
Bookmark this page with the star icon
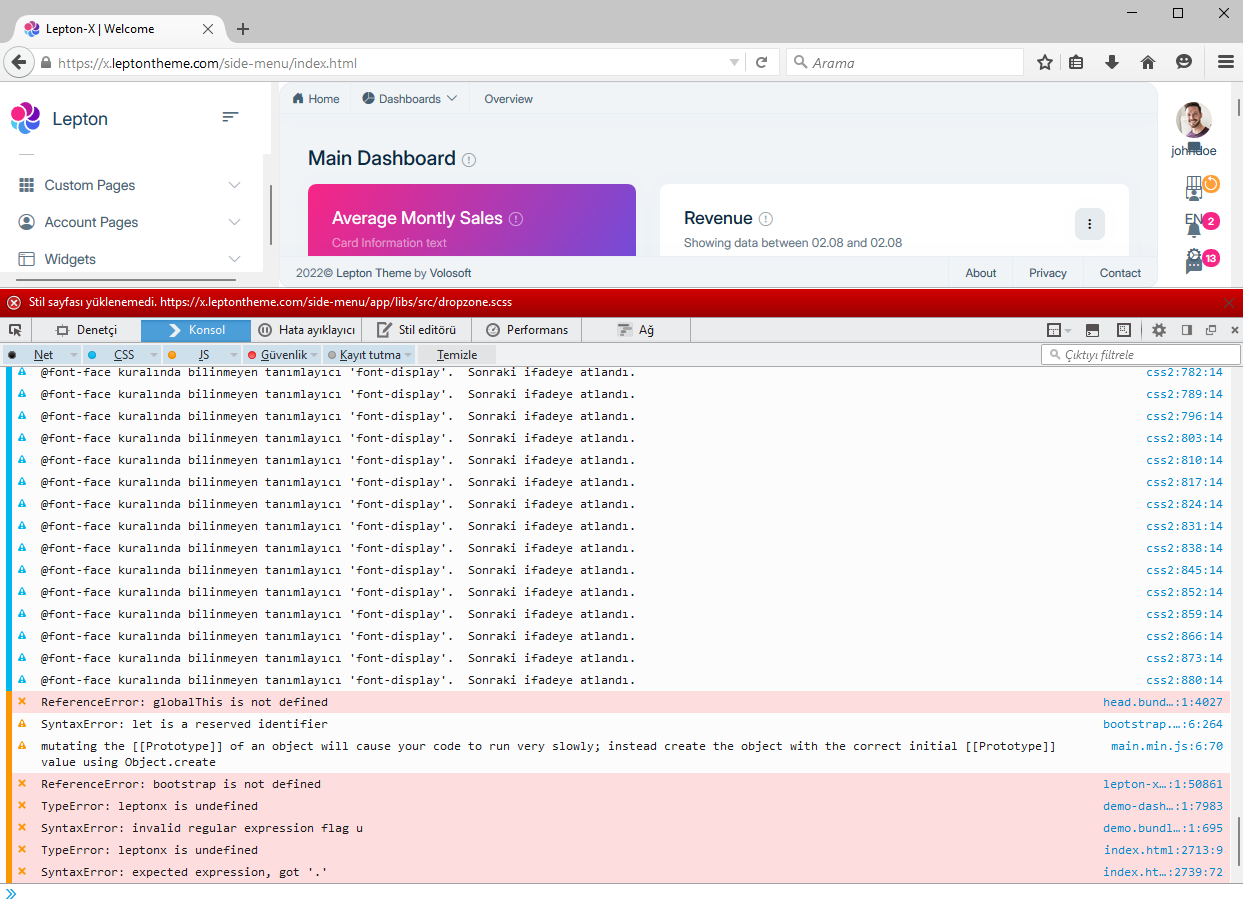[x=1045, y=62]
